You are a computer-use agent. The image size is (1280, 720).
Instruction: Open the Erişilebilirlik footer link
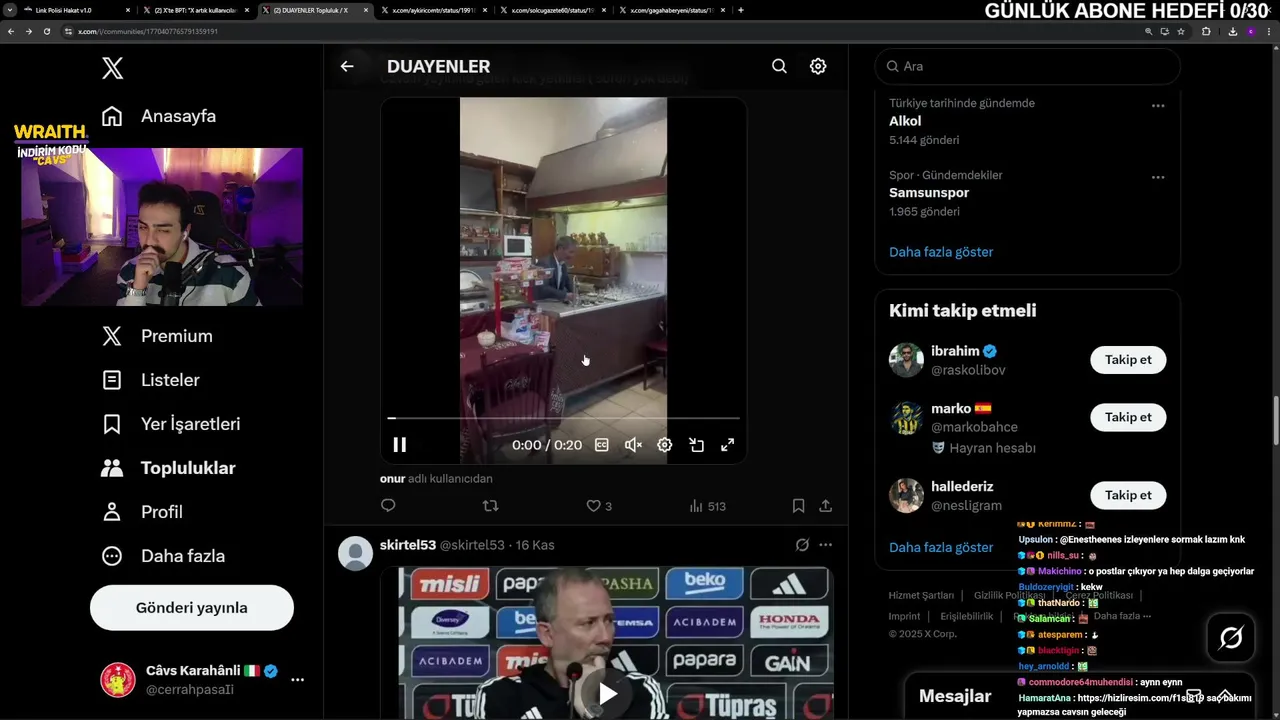[x=966, y=616]
